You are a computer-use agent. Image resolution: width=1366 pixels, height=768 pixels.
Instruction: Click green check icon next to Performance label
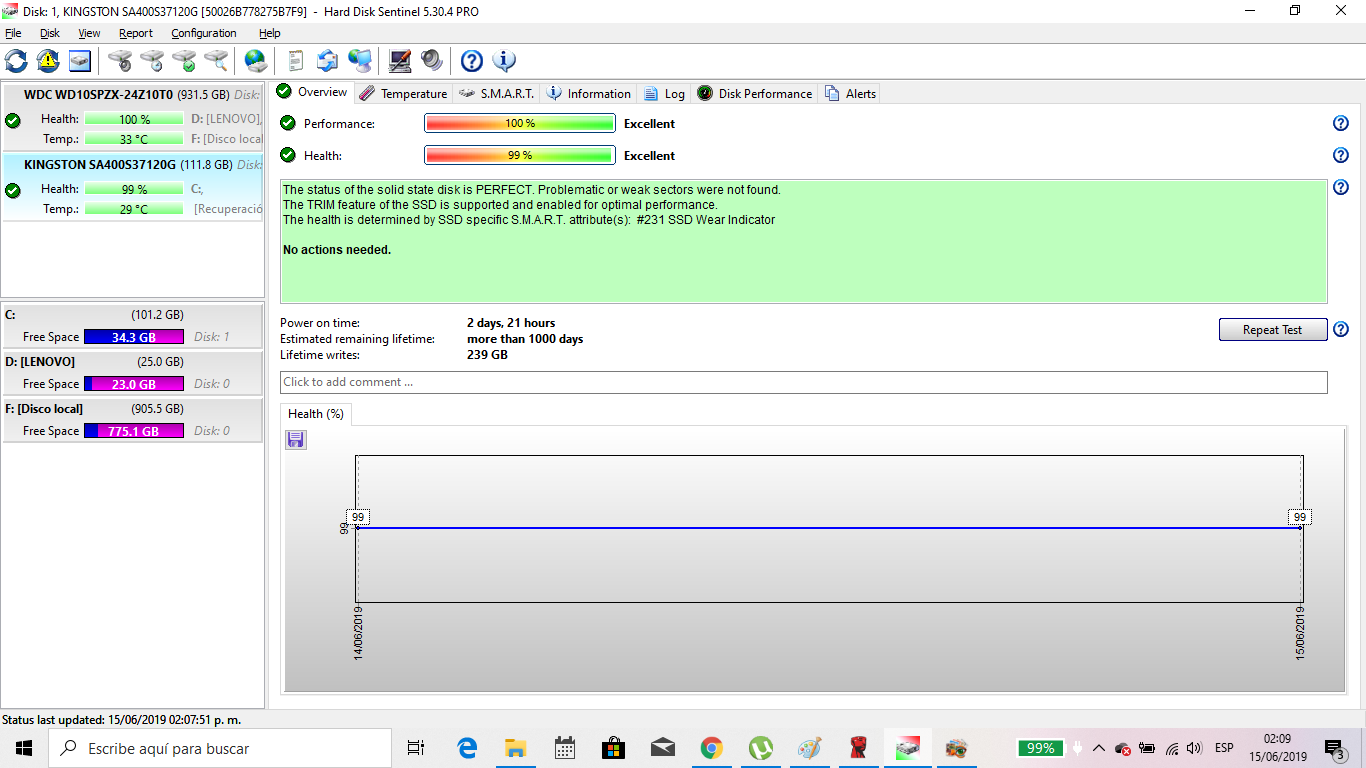[288, 123]
